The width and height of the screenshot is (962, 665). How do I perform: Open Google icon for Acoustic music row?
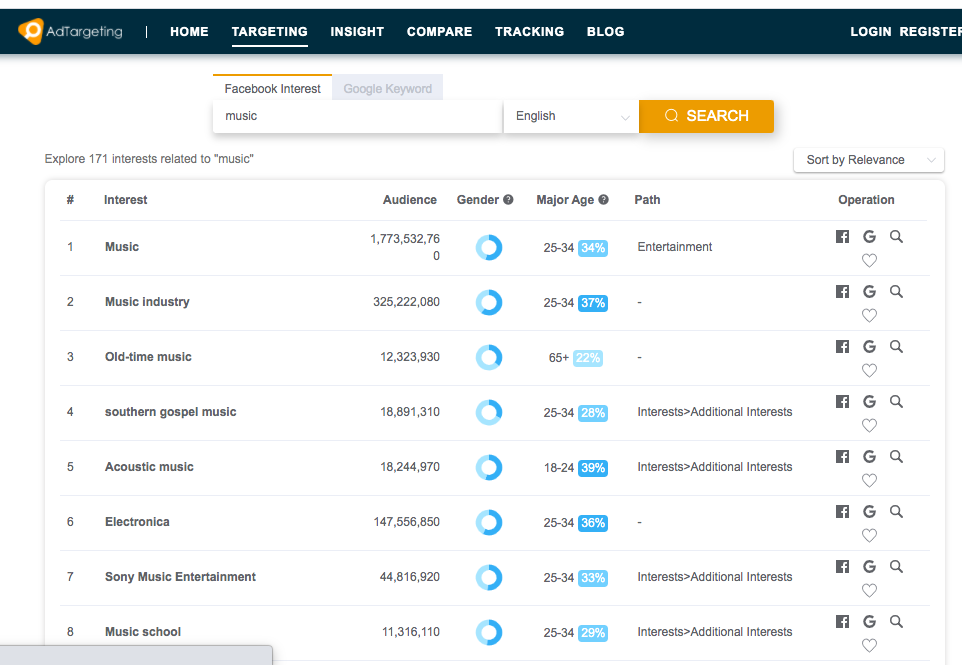pos(869,456)
